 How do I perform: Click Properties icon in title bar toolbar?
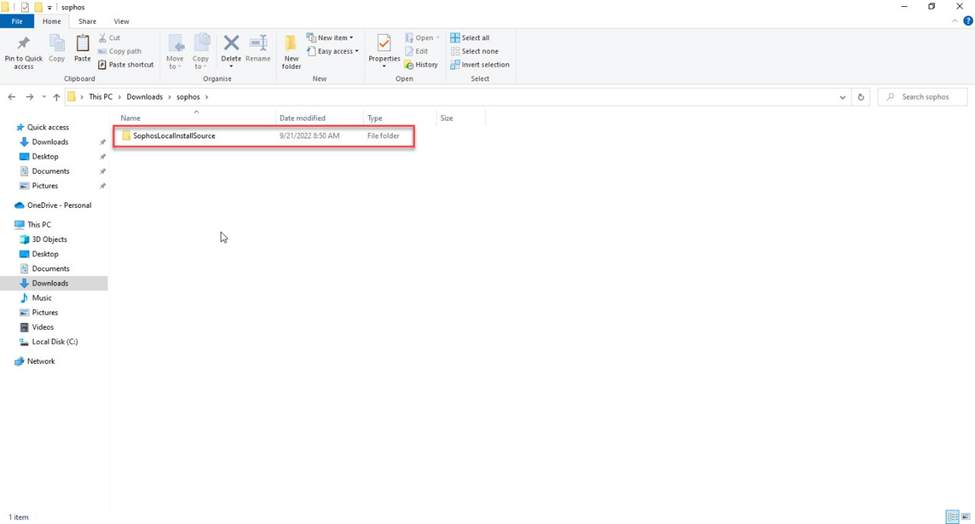coord(25,7)
